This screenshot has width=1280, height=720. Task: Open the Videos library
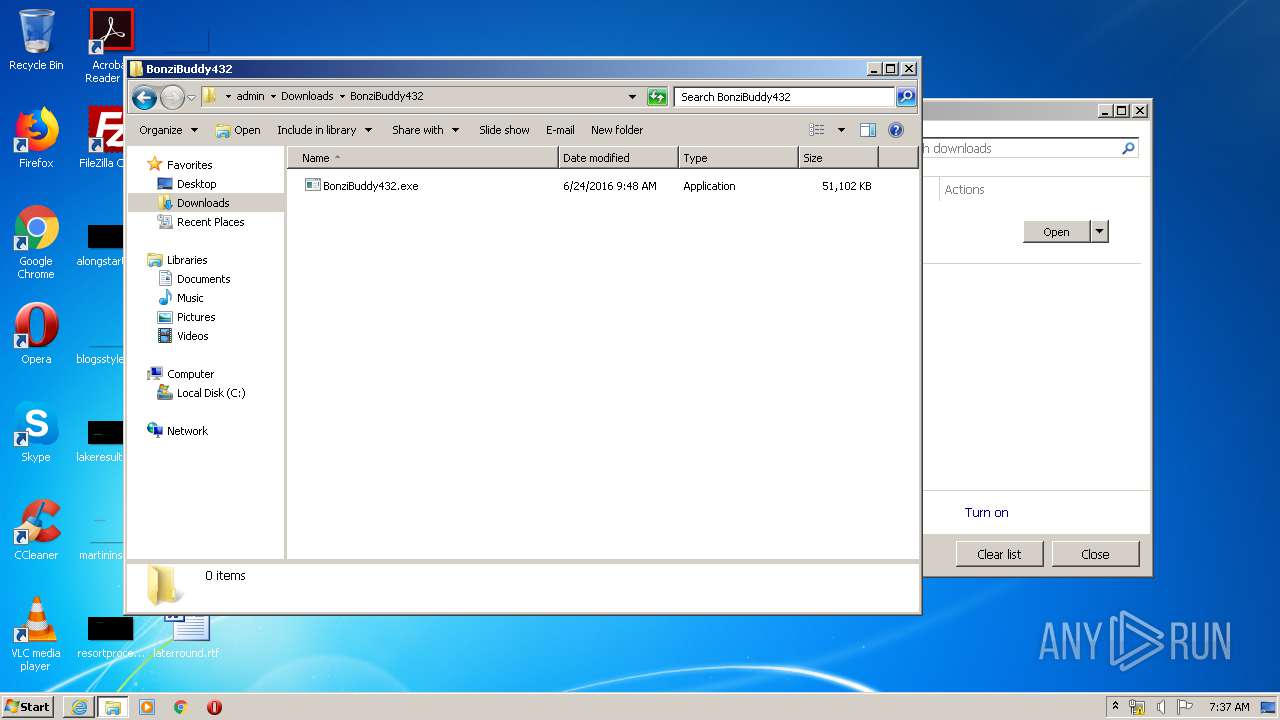click(x=184, y=336)
